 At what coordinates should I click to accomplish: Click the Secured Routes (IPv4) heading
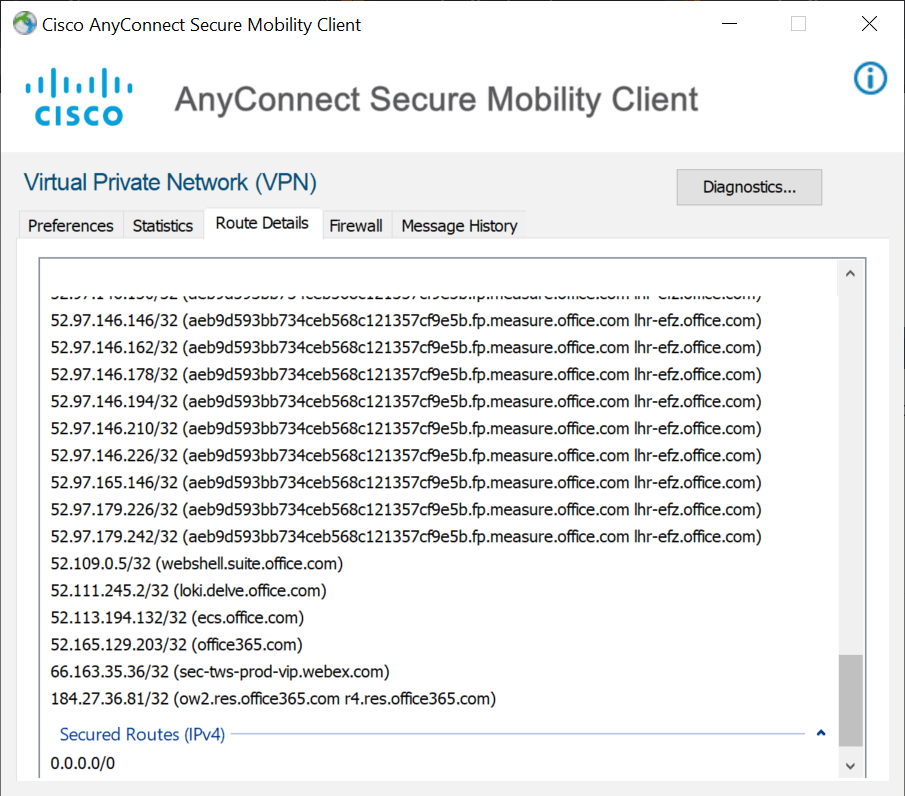tap(142, 735)
